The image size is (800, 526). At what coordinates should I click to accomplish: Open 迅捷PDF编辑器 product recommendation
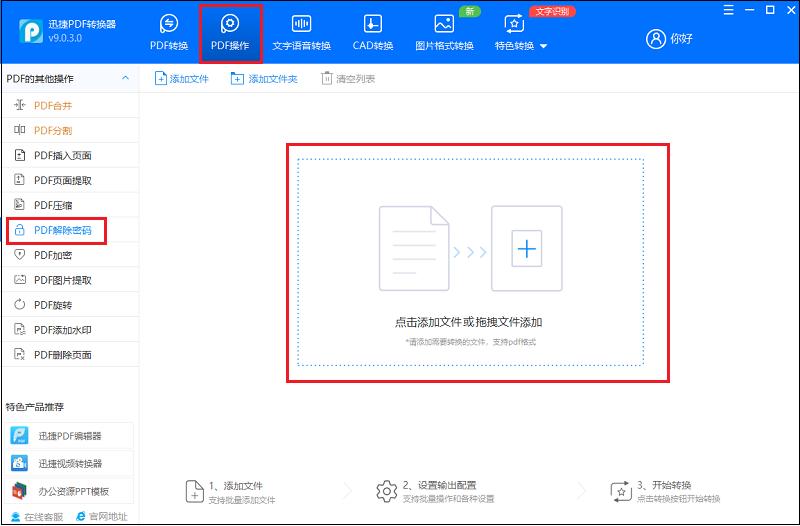click(x=70, y=436)
